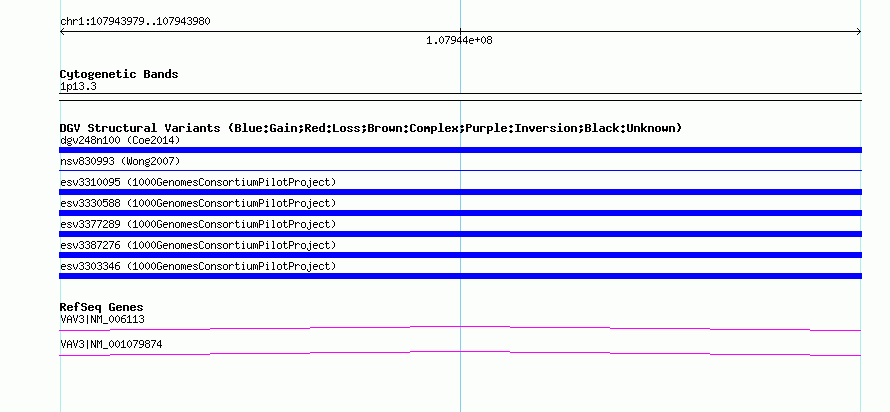Screen dimensions: 890x412
Task: Open the VAV3|NM_006113 gene label
Action: point(102,319)
